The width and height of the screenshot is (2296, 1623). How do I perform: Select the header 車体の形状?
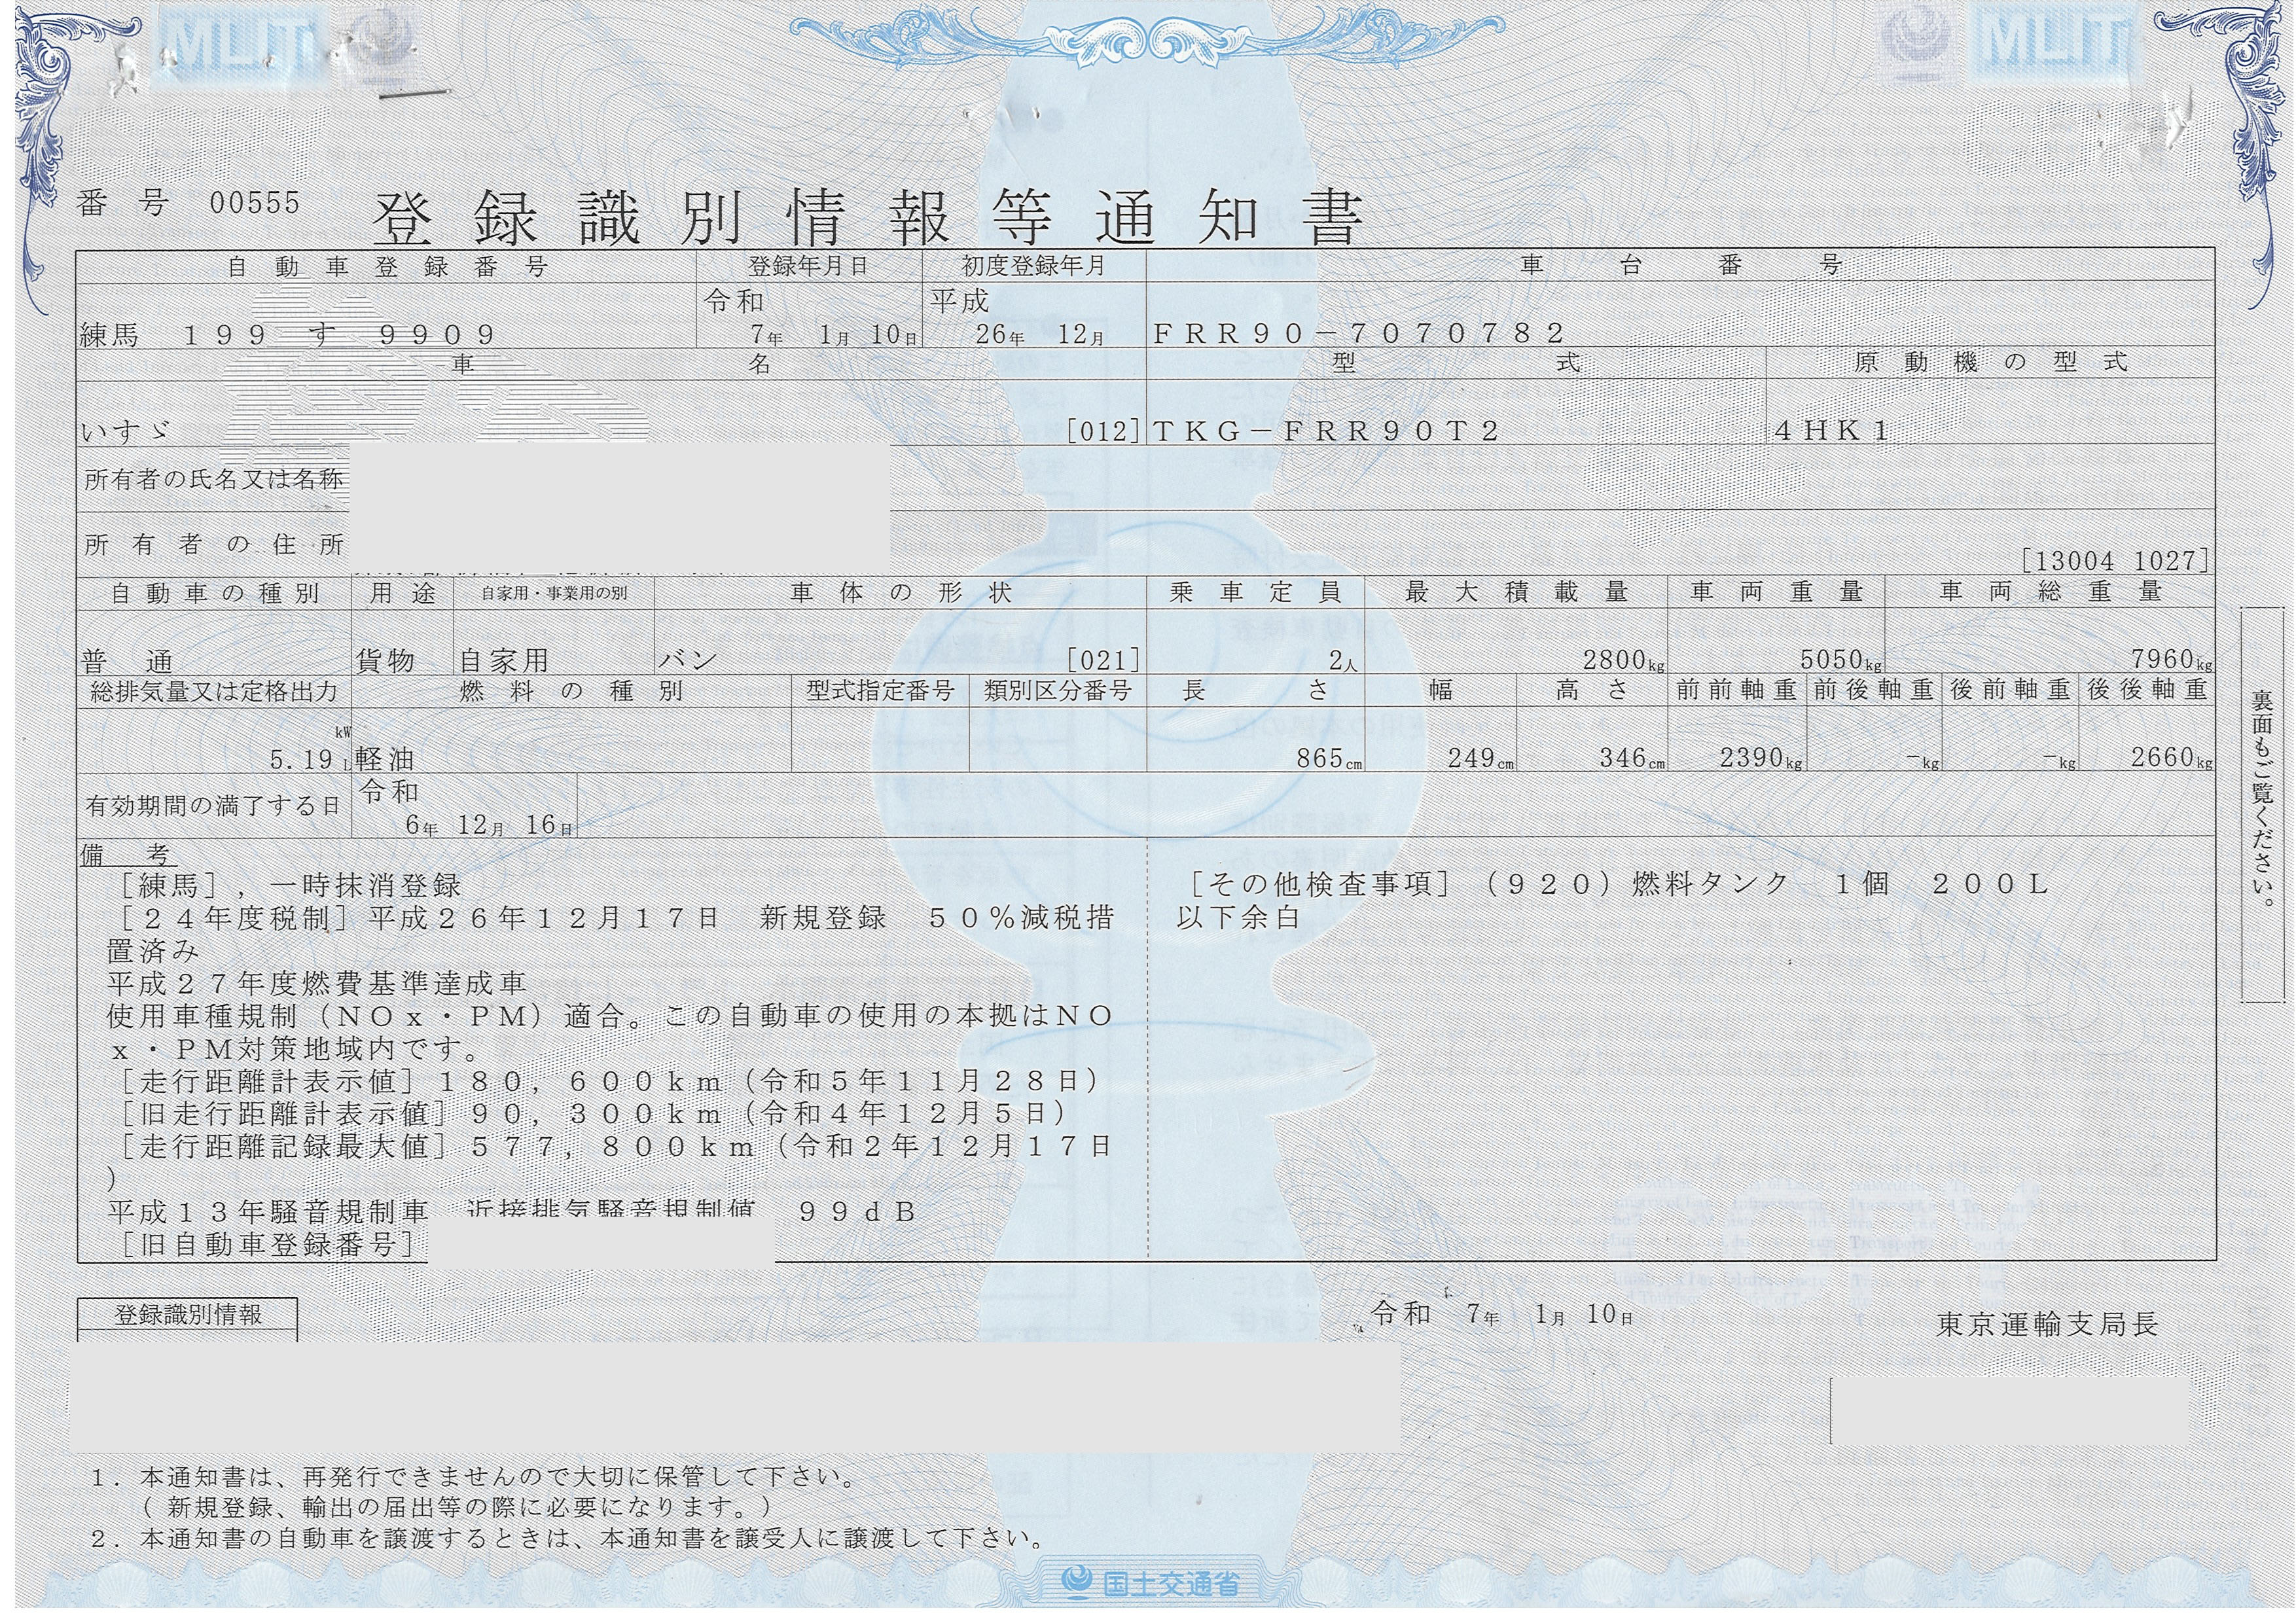coord(902,593)
